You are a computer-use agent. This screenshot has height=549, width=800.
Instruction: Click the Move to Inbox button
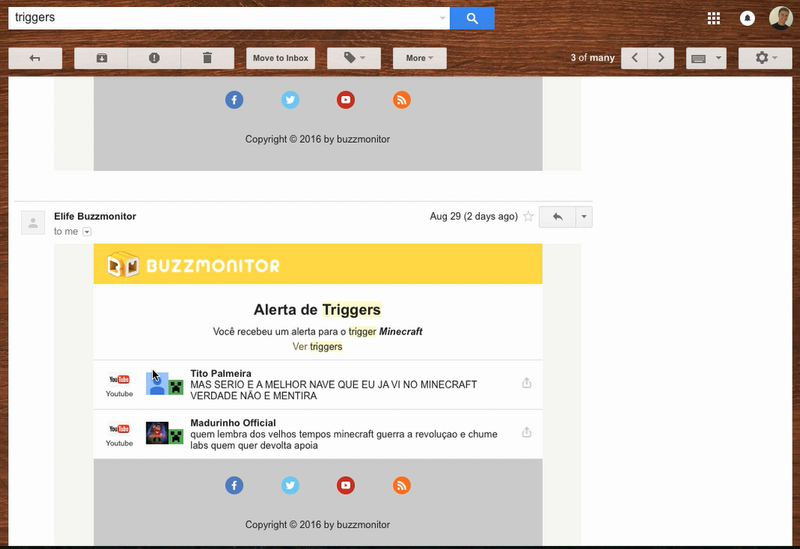click(x=280, y=58)
